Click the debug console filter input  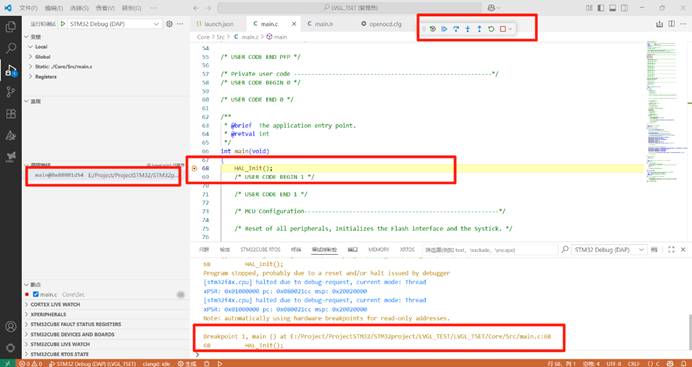tap(489, 250)
